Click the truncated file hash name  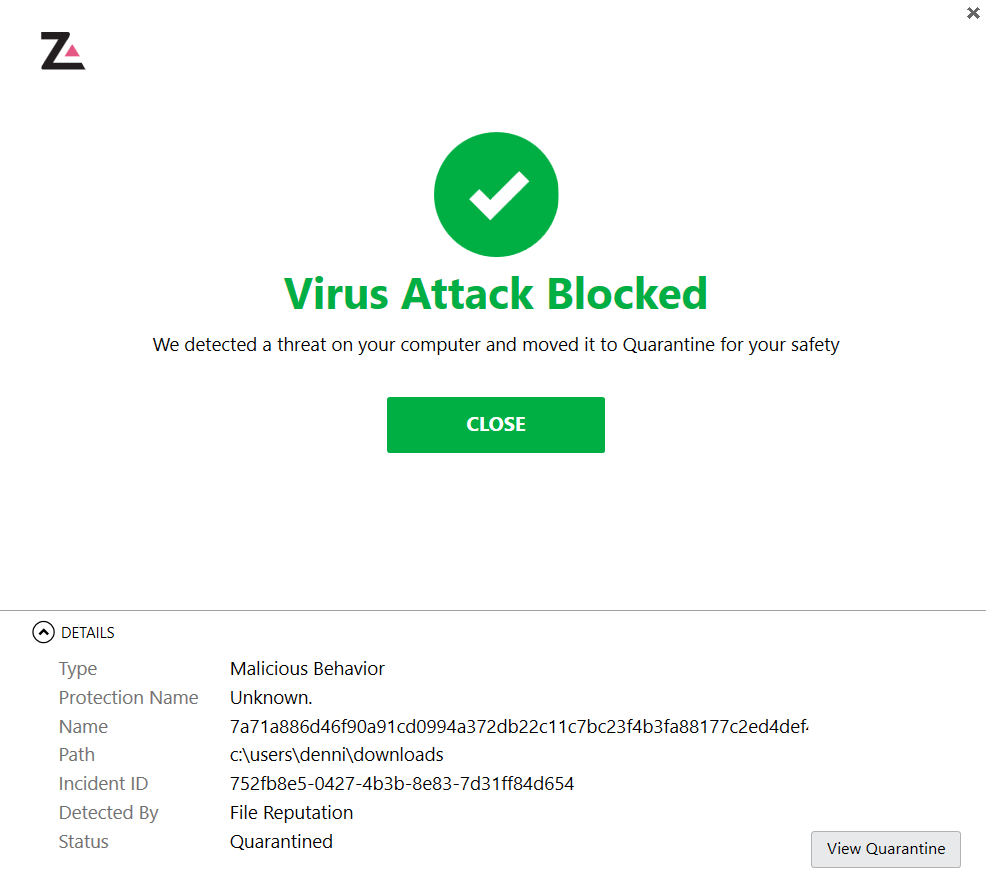(x=518, y=727)
